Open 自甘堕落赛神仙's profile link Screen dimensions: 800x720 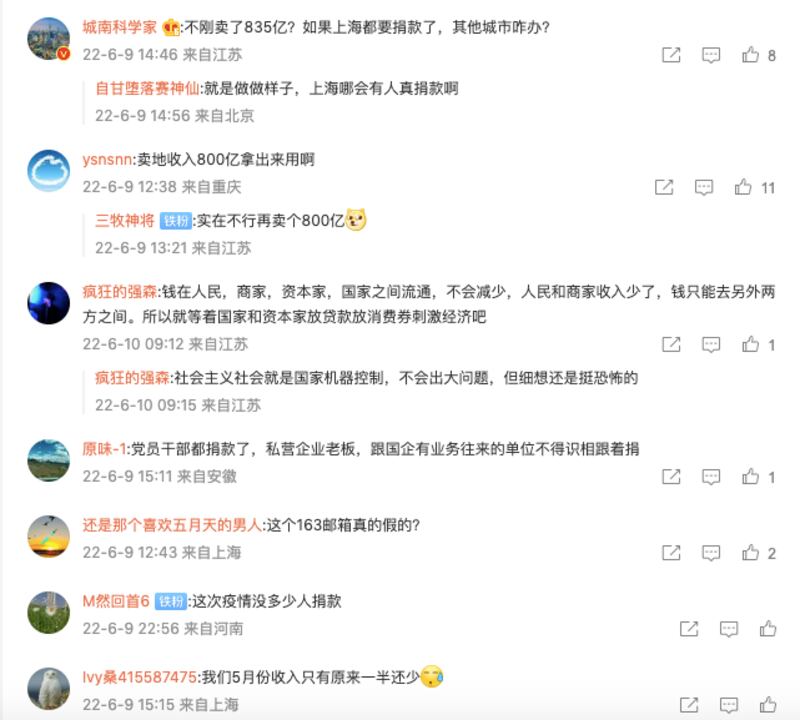click(x=147, y=88)
